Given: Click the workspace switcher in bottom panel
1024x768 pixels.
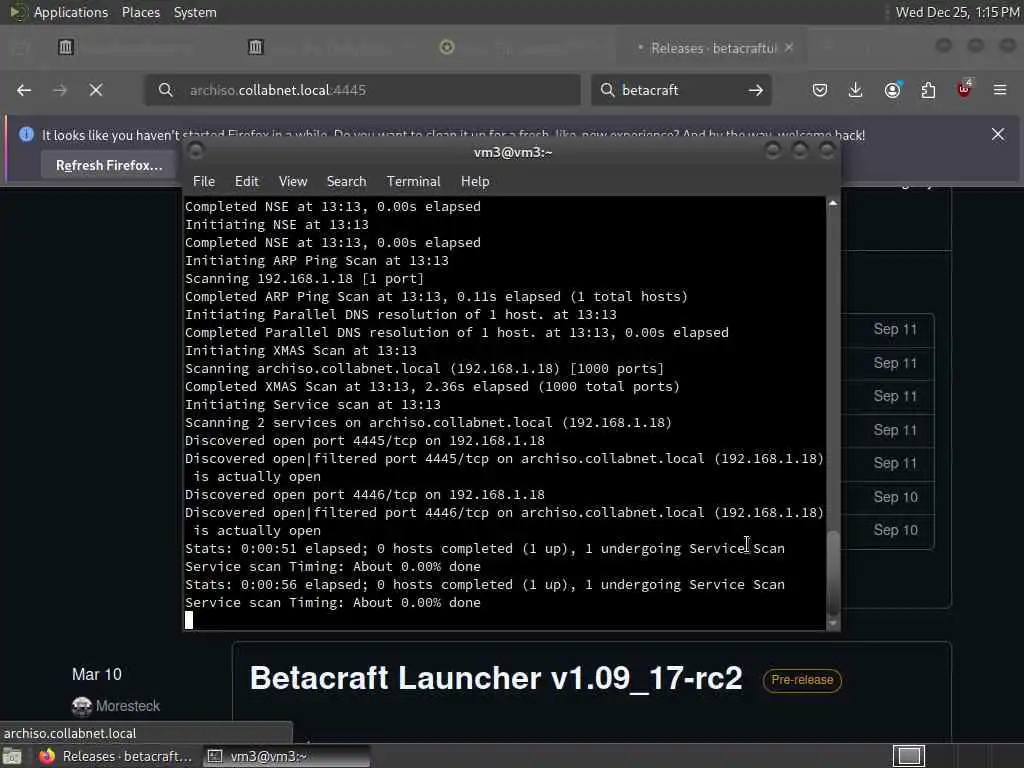Looking at the screenshot, I should 909,756.
